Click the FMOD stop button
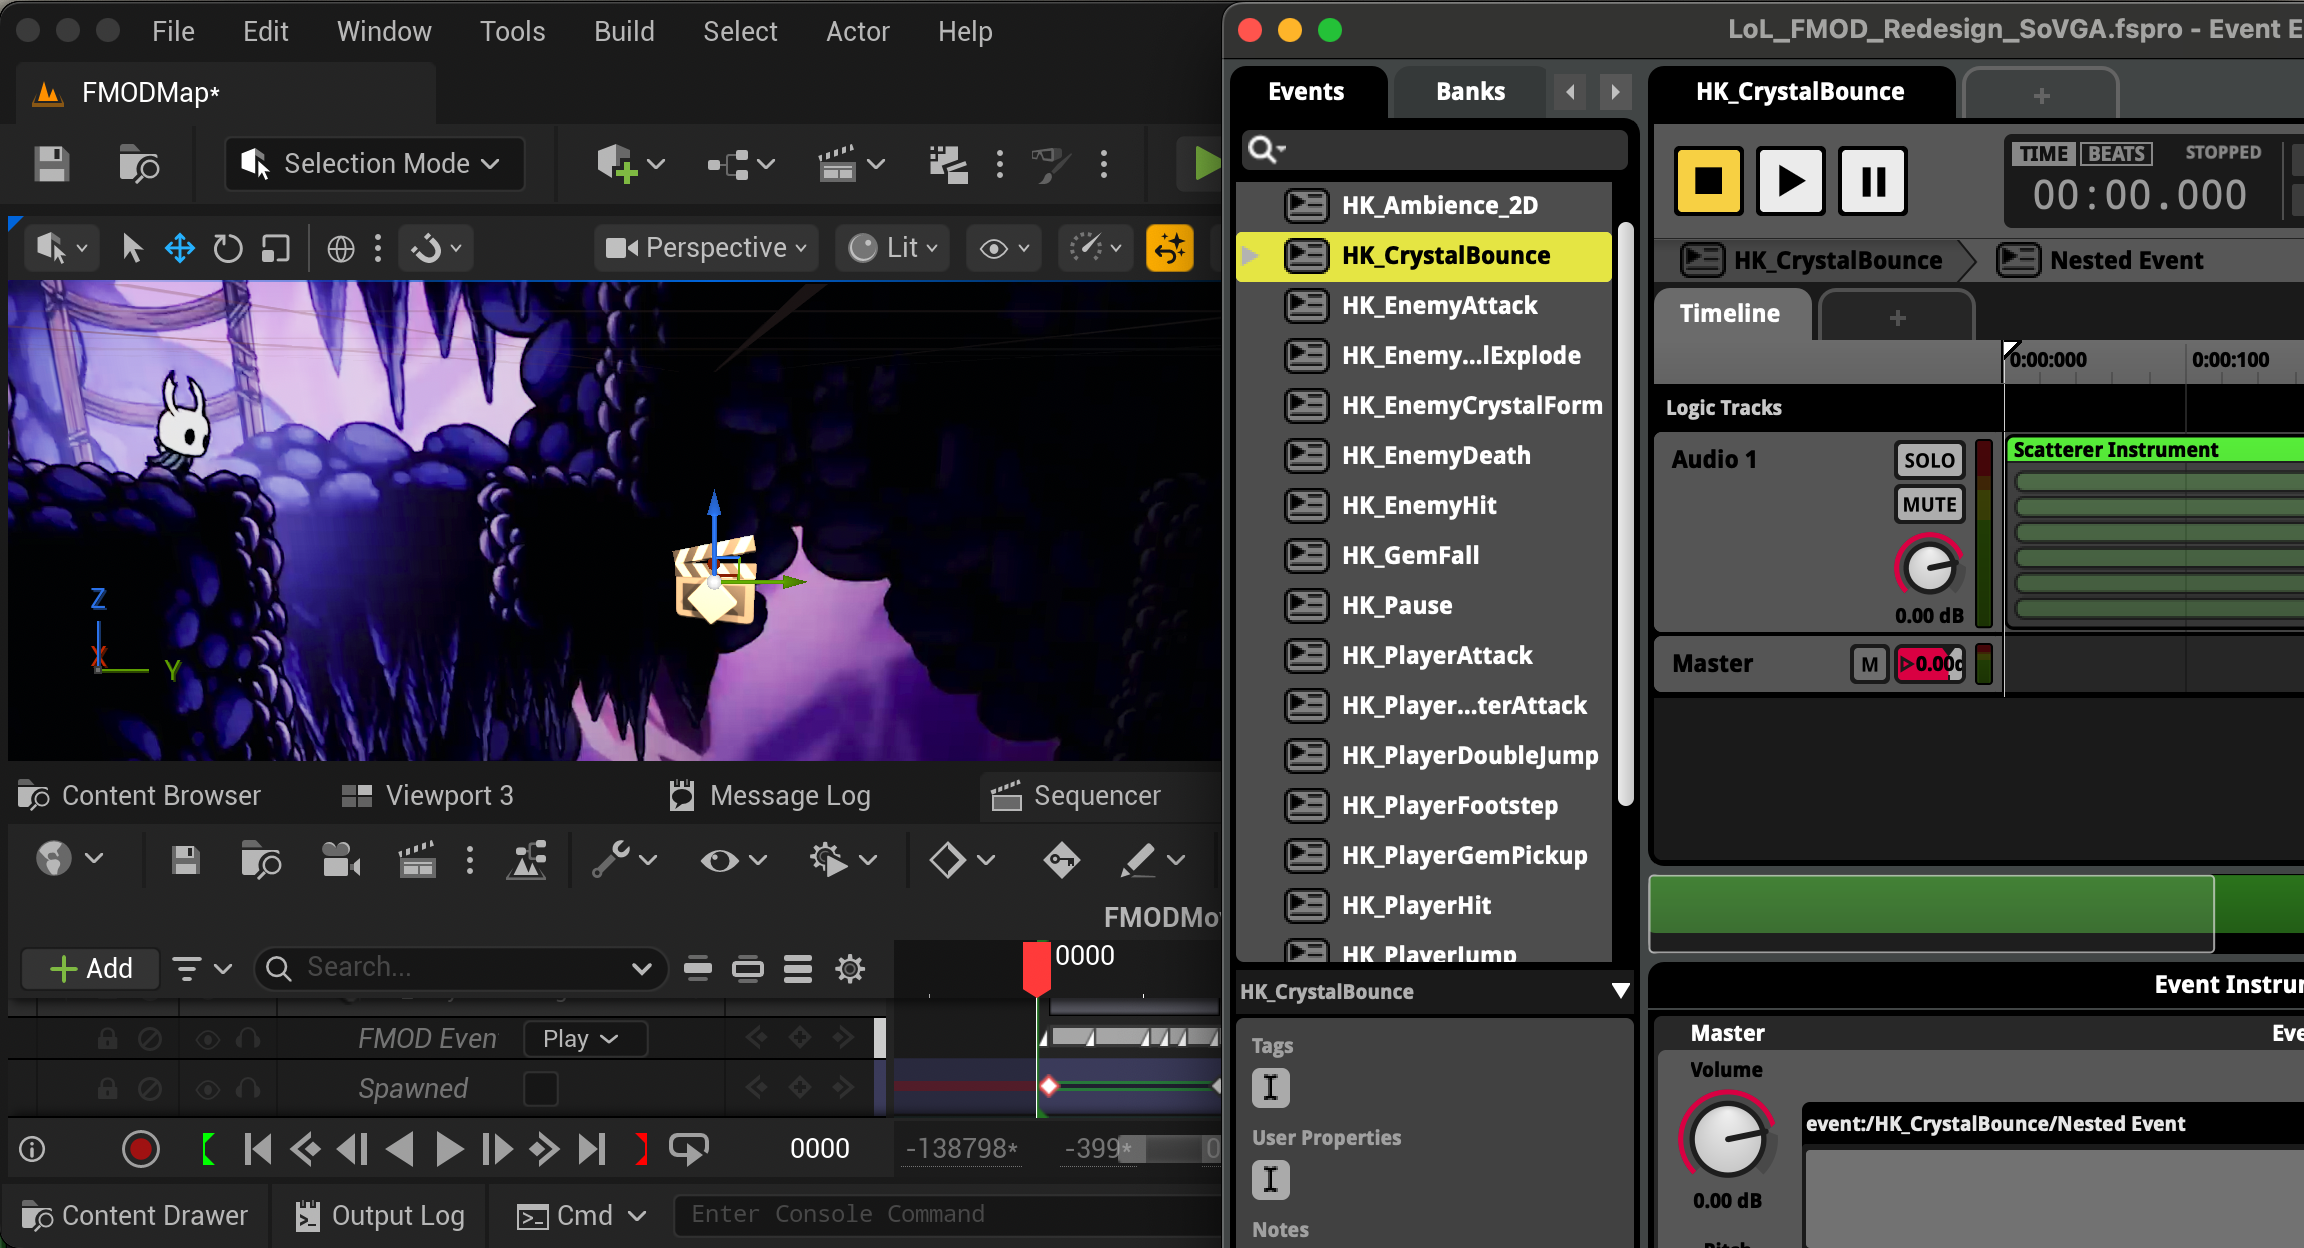 point(1709,181)
